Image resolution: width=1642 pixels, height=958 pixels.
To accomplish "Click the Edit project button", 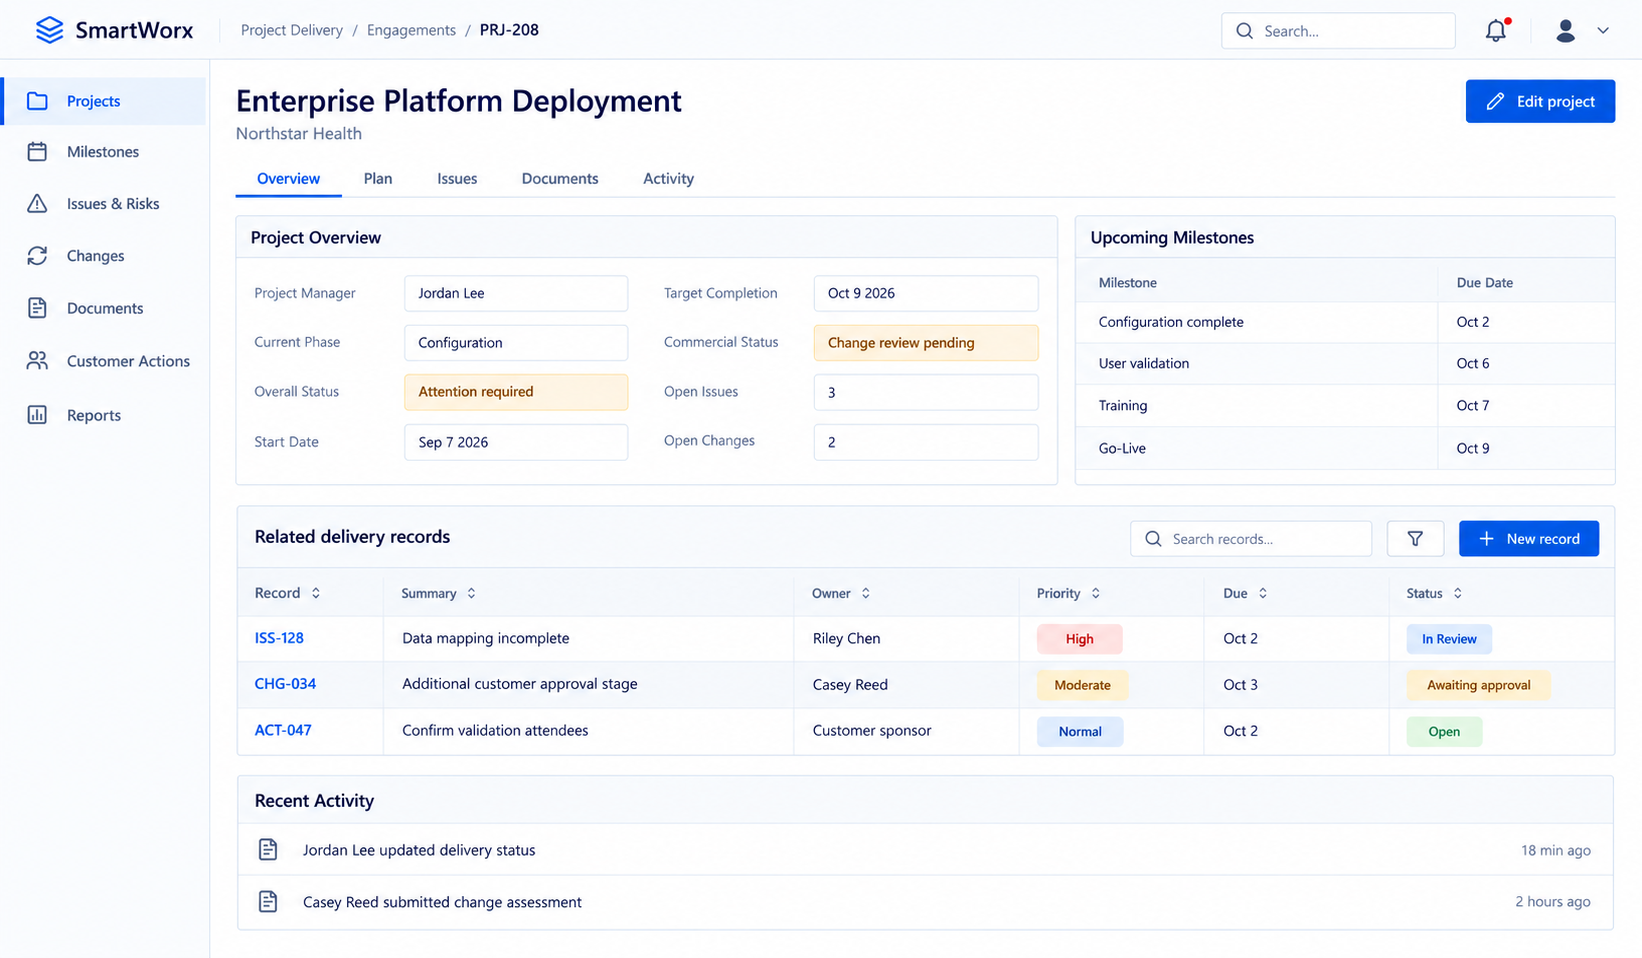I will [x=1540, y=101].
